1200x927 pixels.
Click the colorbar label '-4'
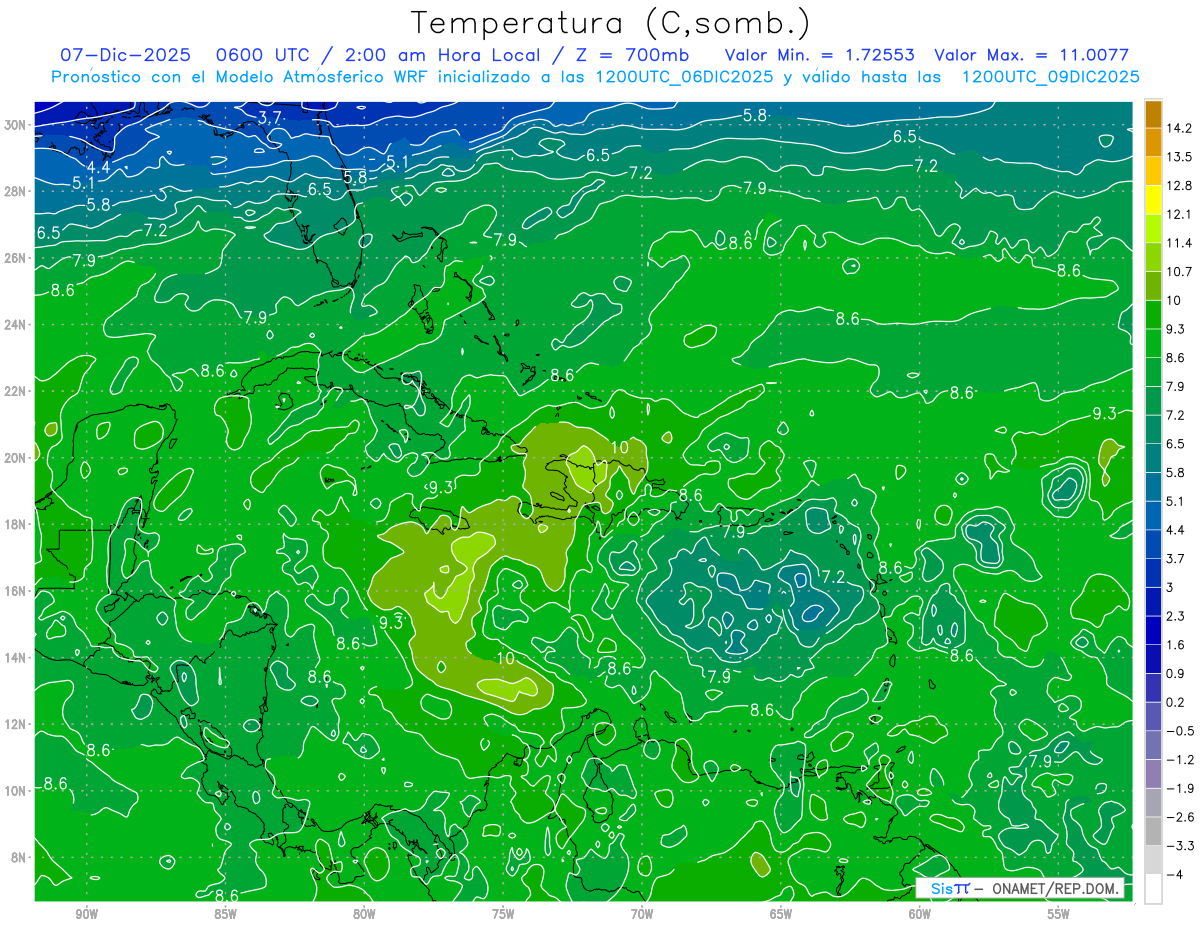1173,874
